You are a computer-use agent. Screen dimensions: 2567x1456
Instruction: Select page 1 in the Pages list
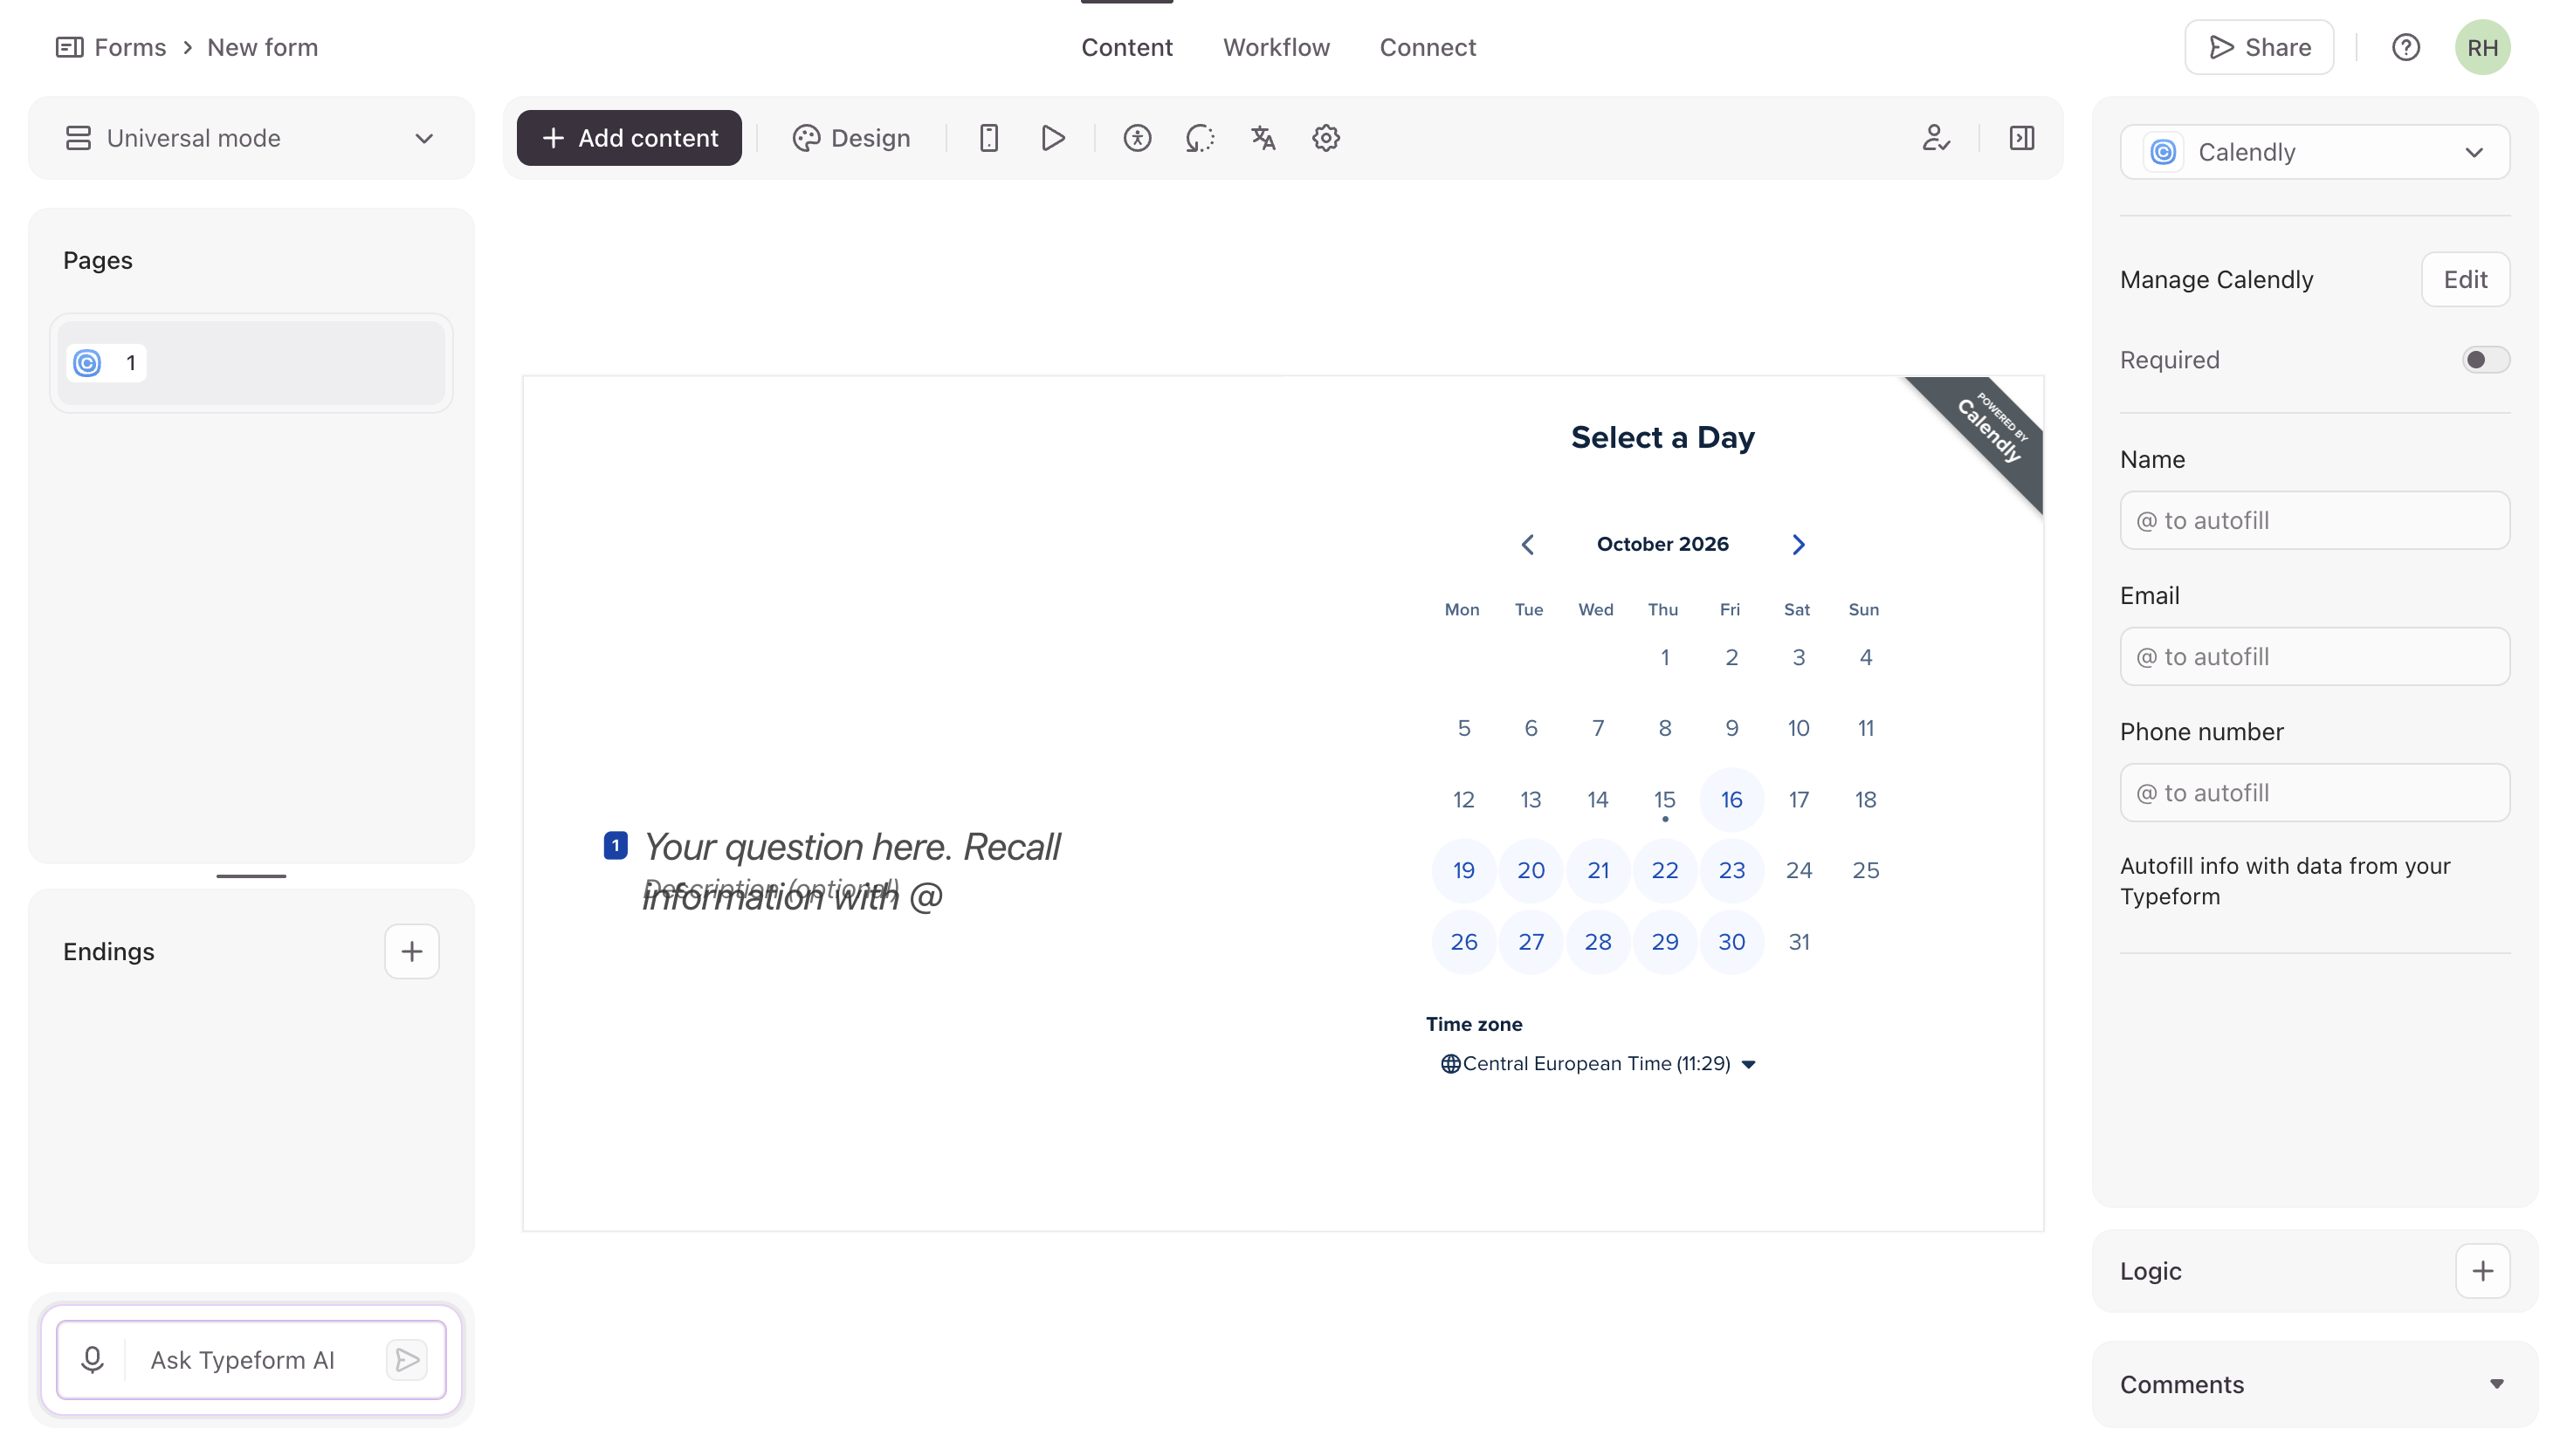251,363
